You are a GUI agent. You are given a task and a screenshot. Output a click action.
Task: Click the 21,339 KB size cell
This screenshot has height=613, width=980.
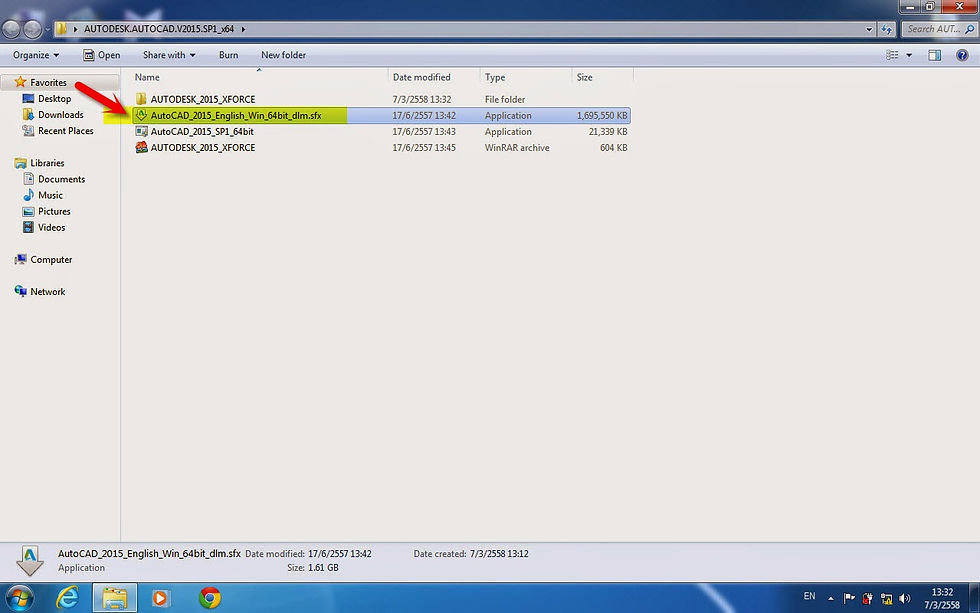tap(608, 132)
